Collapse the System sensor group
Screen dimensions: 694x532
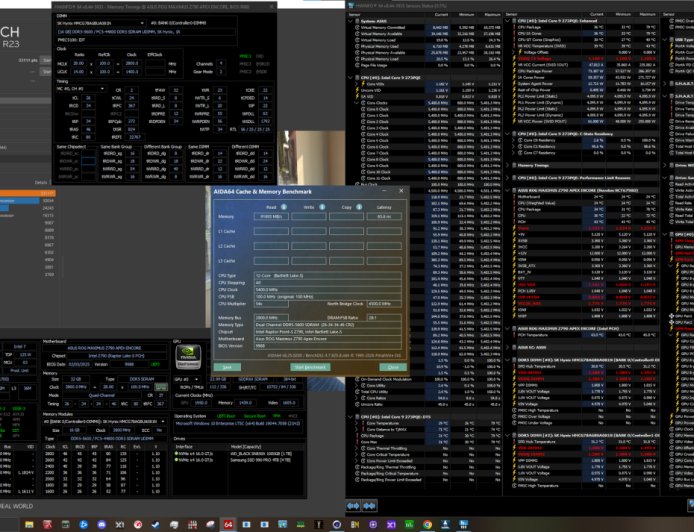(x=351, y=21)
